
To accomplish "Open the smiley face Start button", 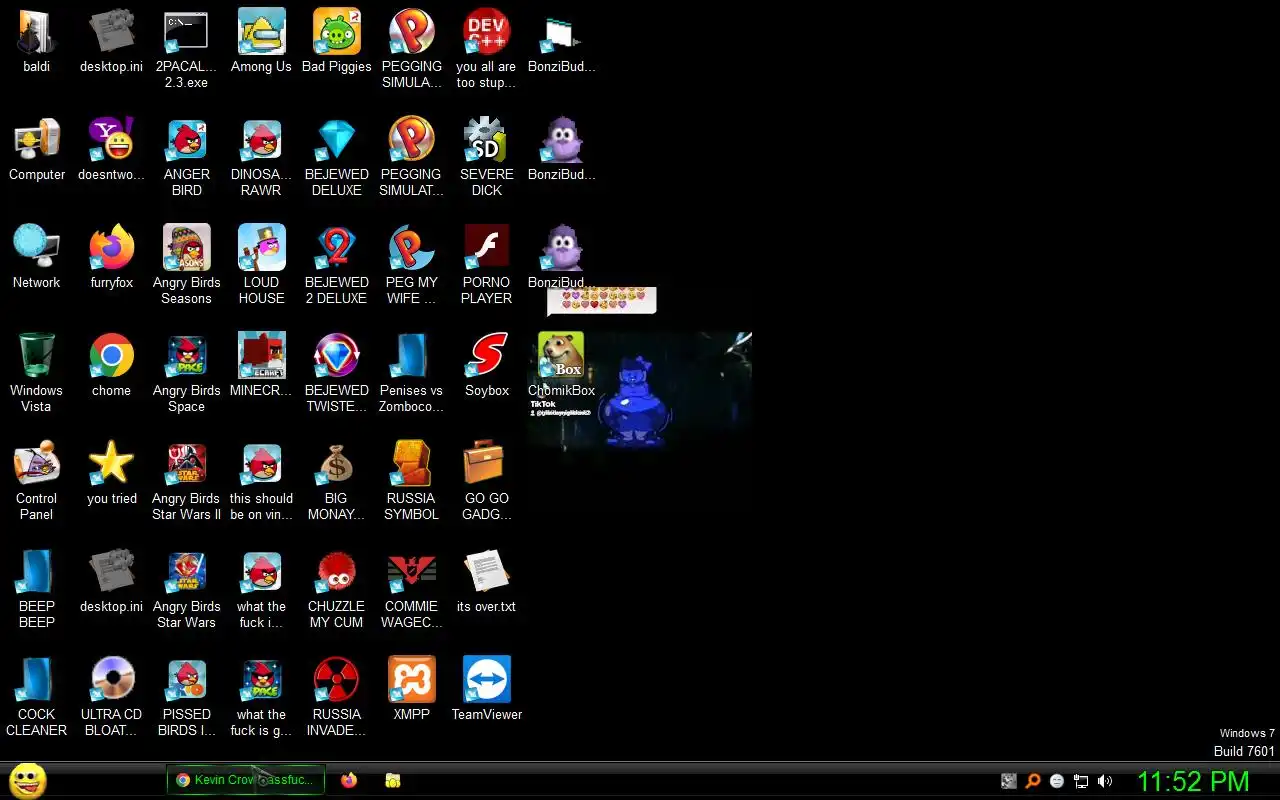I will pos(28,780).
